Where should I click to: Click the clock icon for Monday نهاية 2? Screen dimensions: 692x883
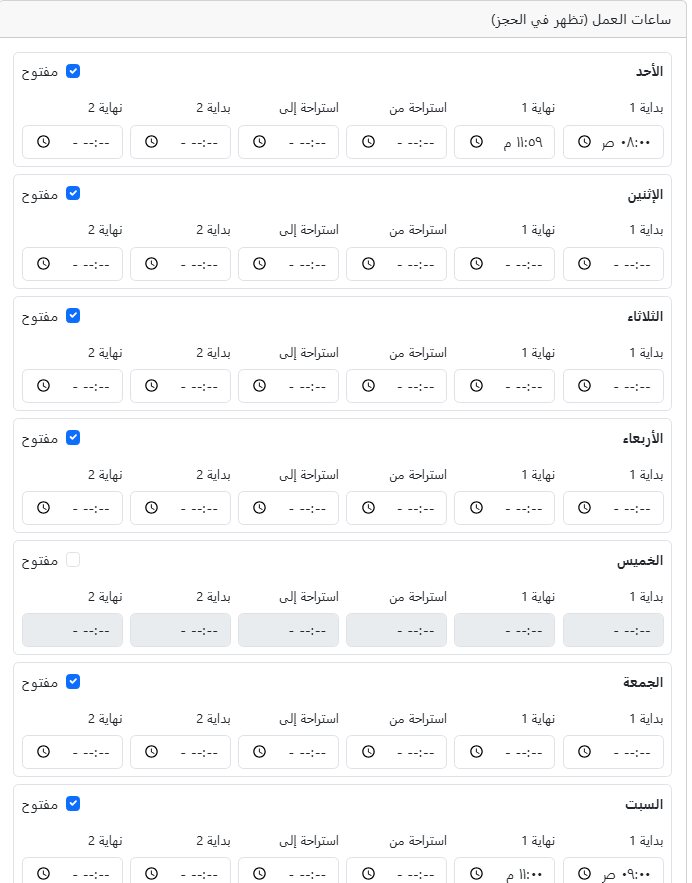click(x=43, y=264)
